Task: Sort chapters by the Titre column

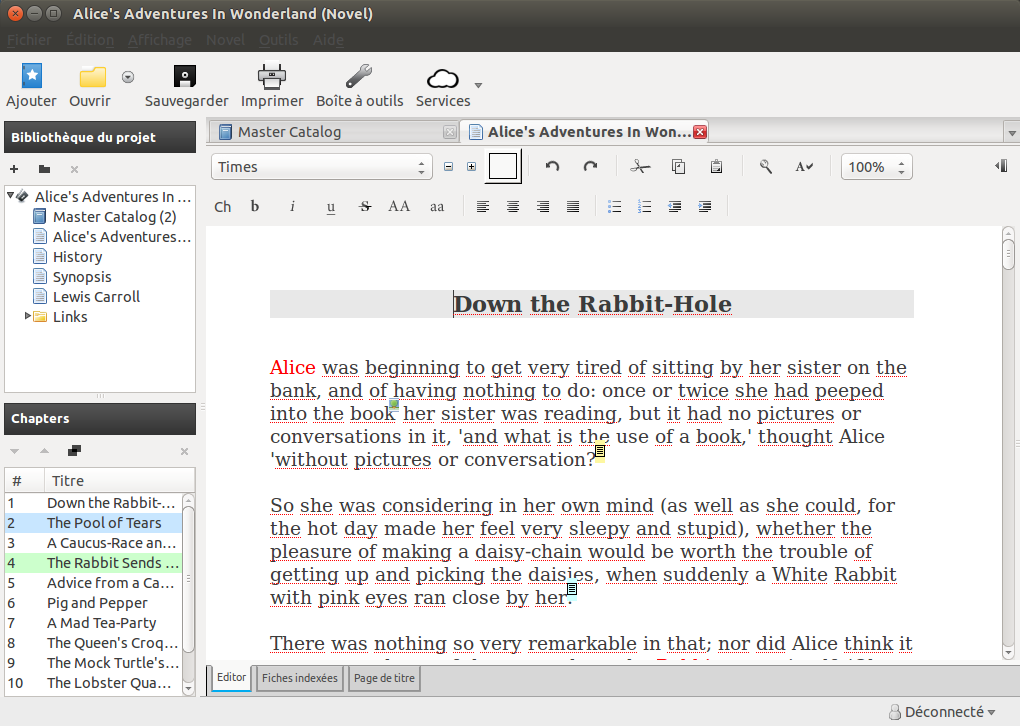Action: (x=120, y=481)
